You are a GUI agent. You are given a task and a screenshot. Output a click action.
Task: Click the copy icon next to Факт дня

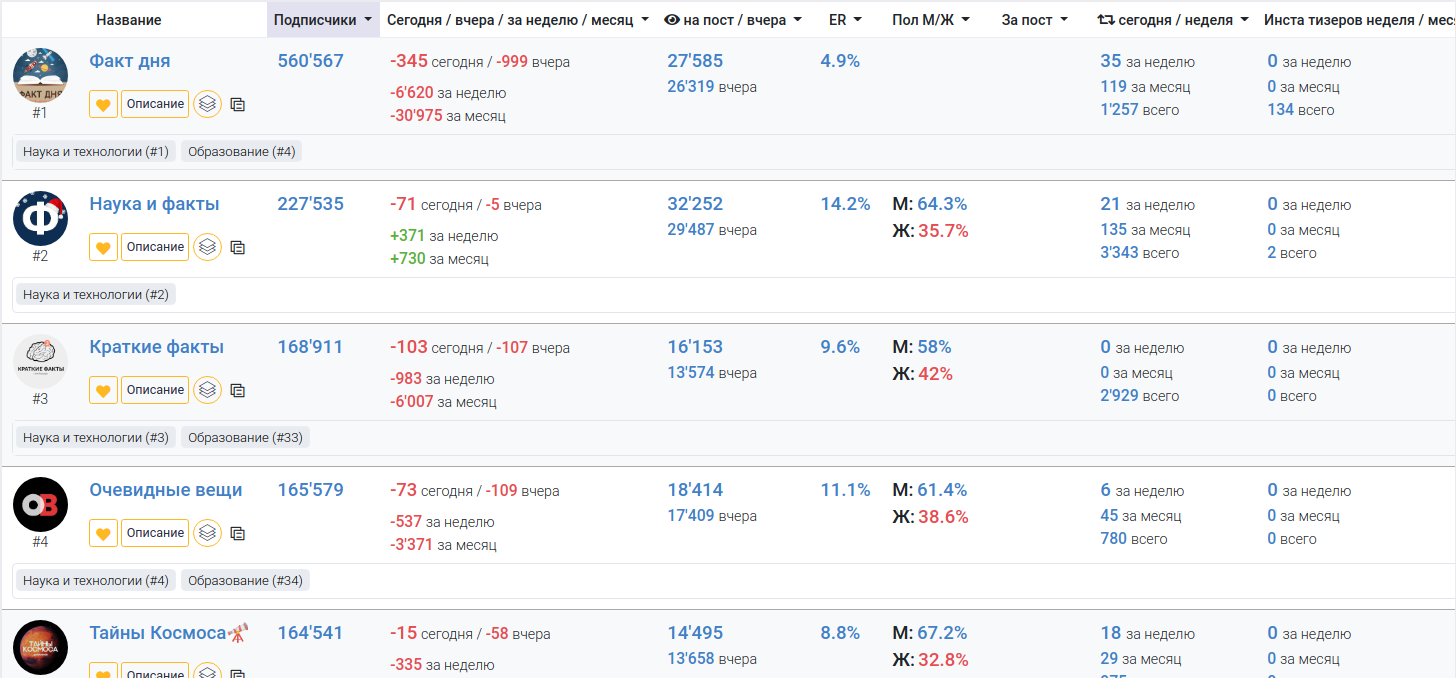pos(238,104)
